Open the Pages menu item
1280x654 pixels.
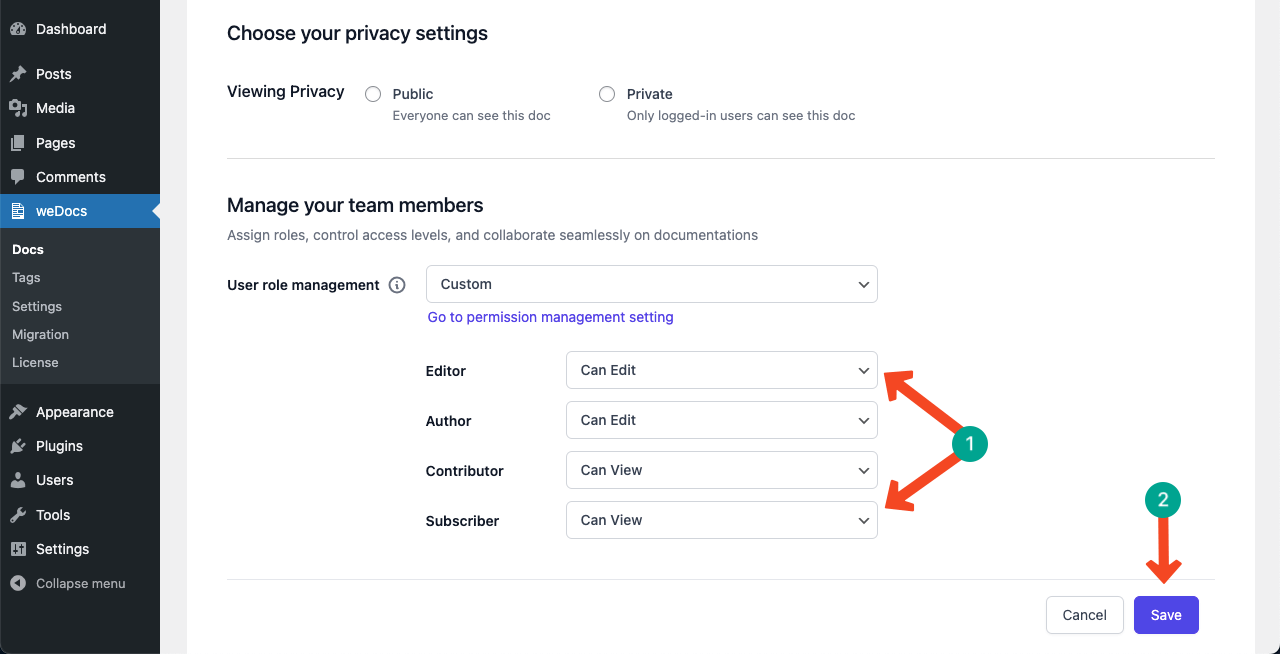coord(80,143)
